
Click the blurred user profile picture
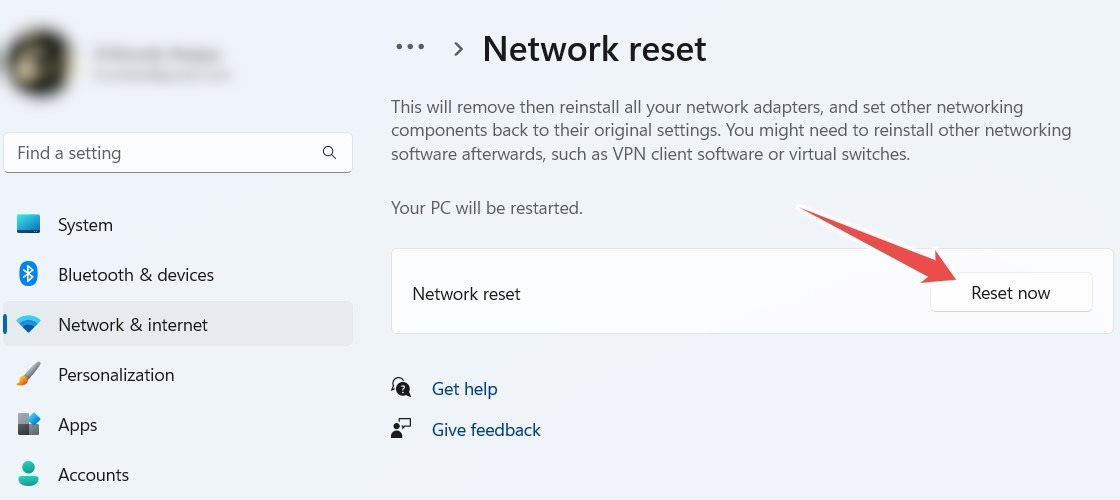(39, 61)
